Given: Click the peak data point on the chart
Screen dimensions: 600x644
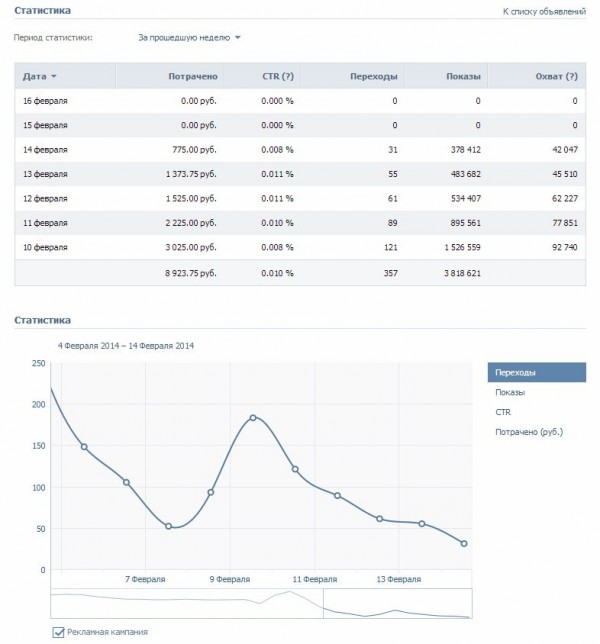Looking at the screenshot, I should [253, 417].
